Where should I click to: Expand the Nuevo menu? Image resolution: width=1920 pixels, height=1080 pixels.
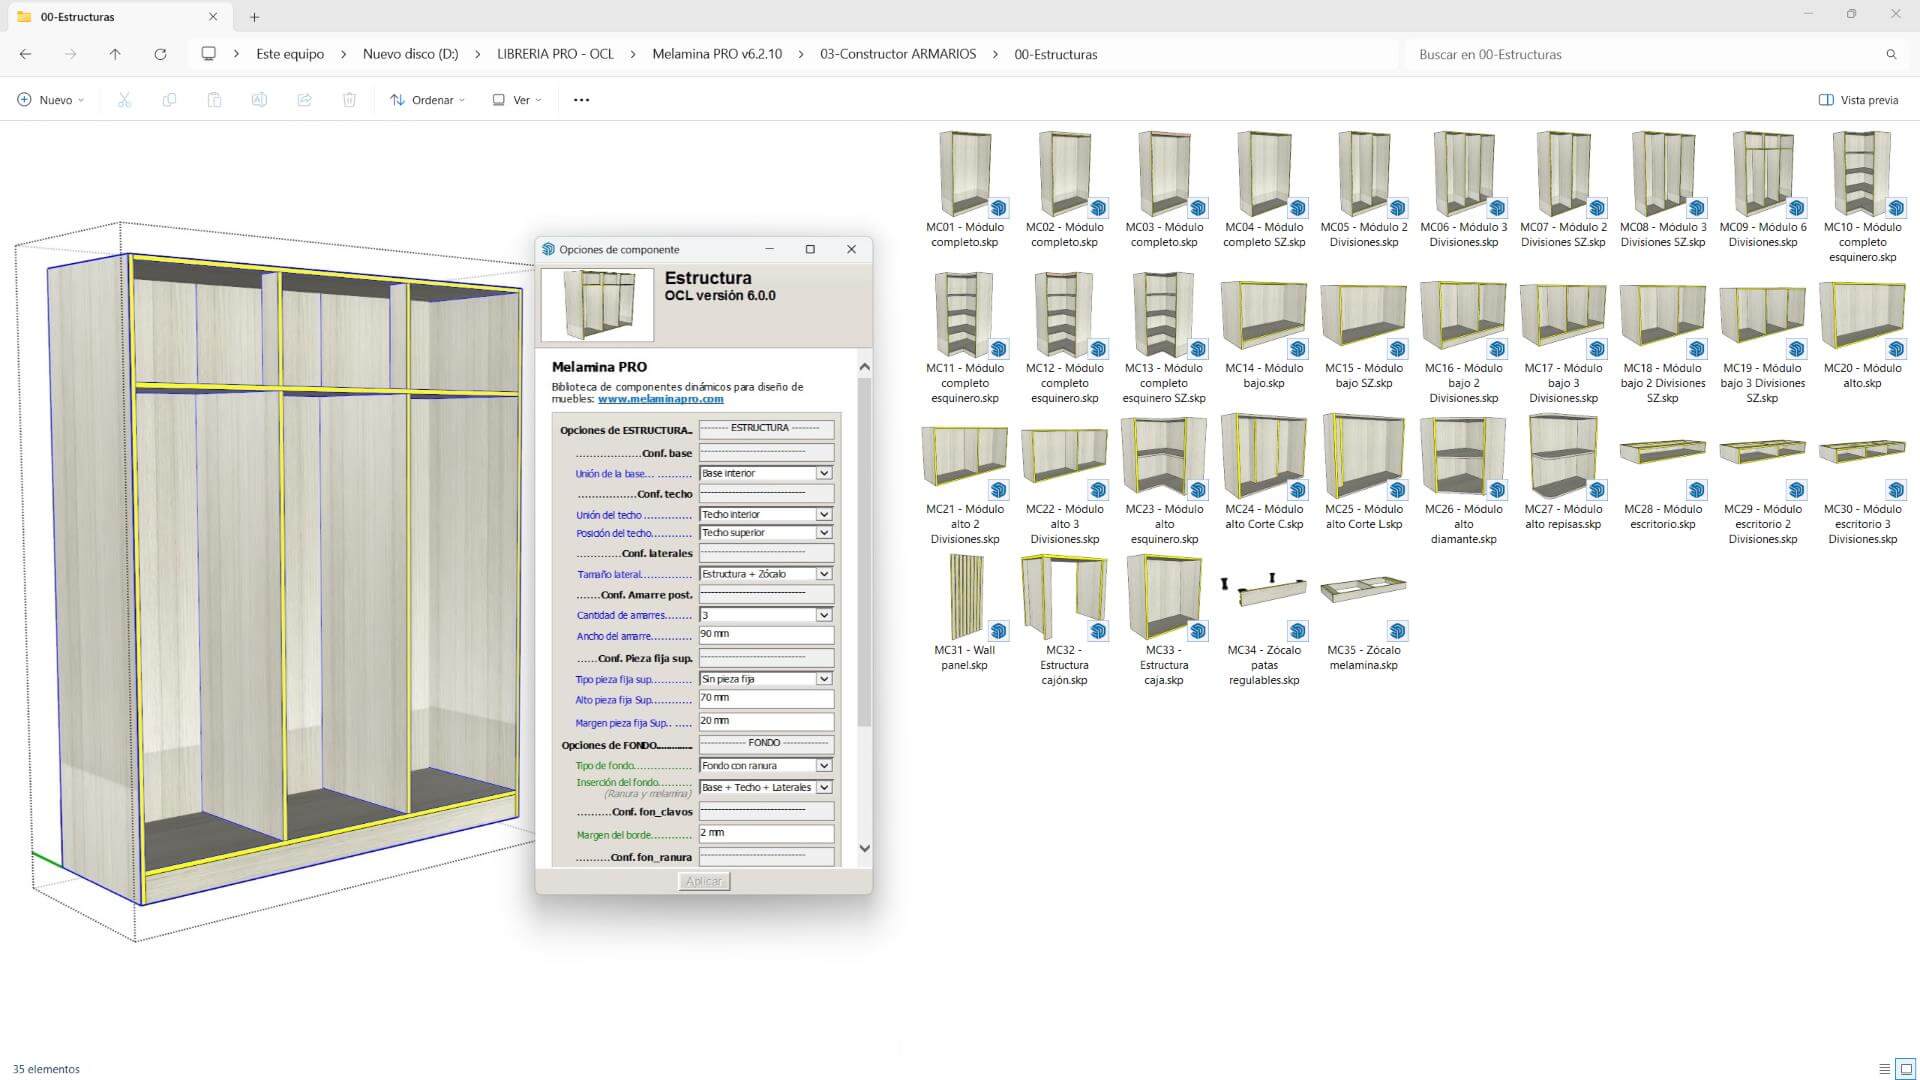click(x=51, y=100)
